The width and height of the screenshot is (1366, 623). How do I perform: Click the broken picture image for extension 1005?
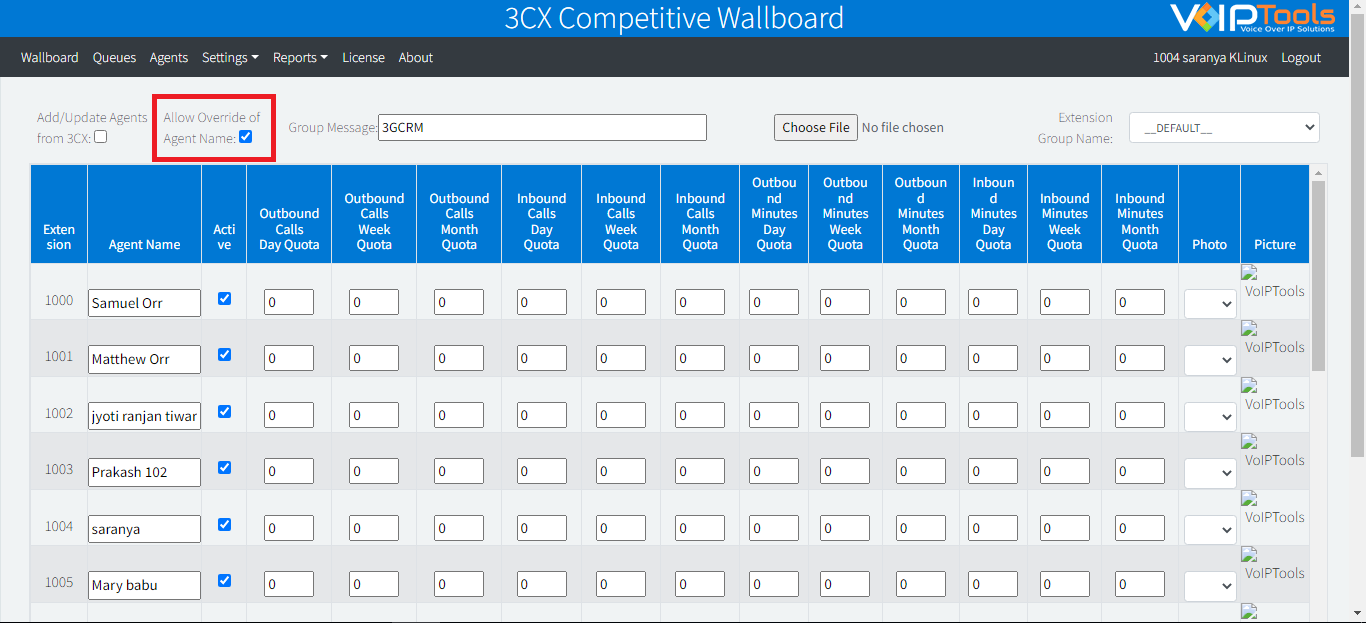1273,565
